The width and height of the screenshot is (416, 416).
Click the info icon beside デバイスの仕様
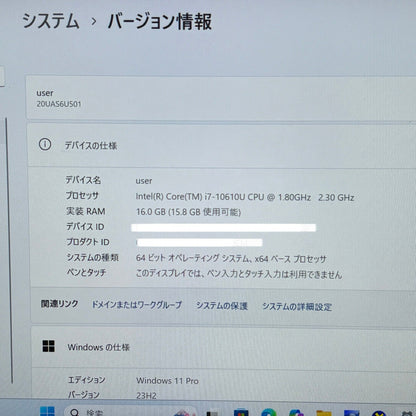pos(45,144)
